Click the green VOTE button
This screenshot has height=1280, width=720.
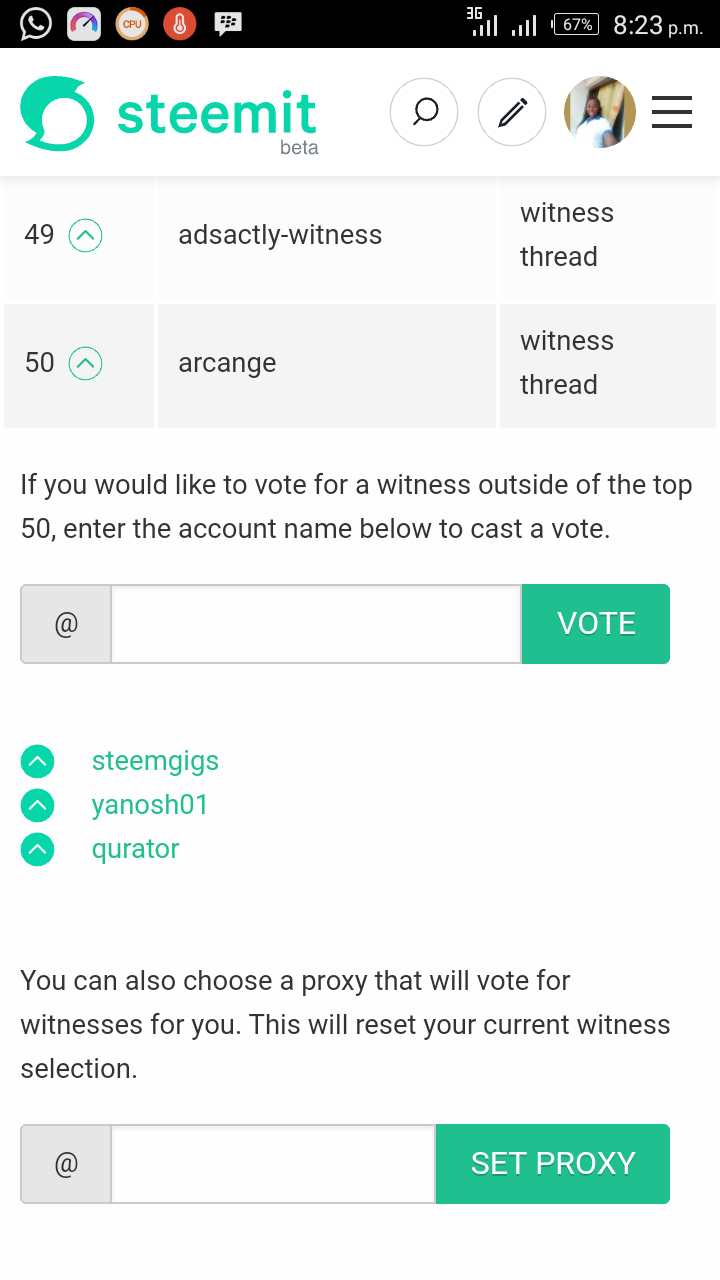(x=596, y=624)
